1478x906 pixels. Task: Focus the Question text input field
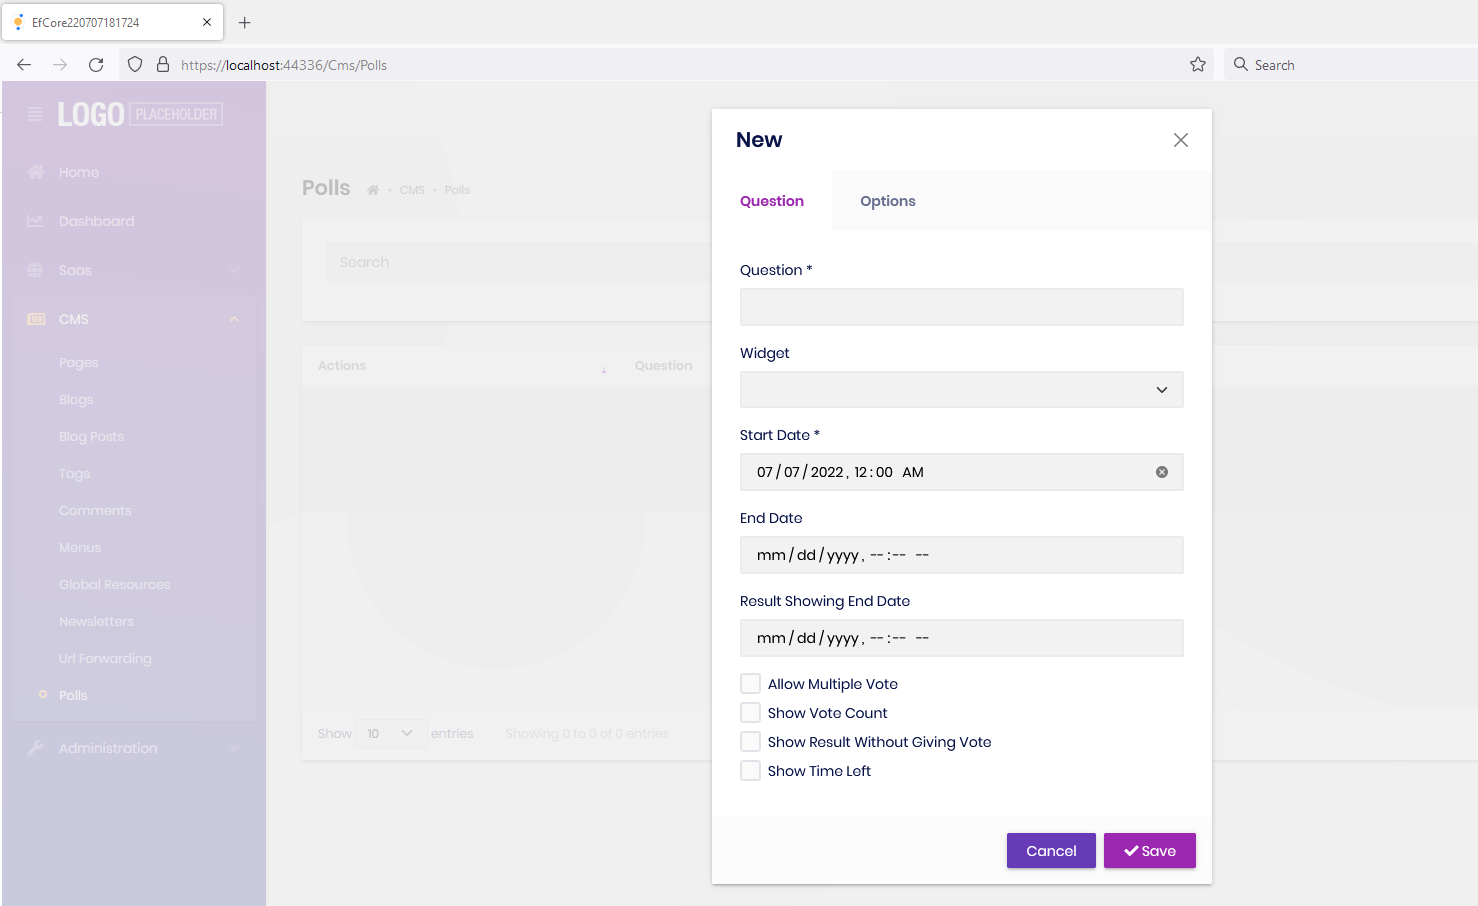(960, 307)
